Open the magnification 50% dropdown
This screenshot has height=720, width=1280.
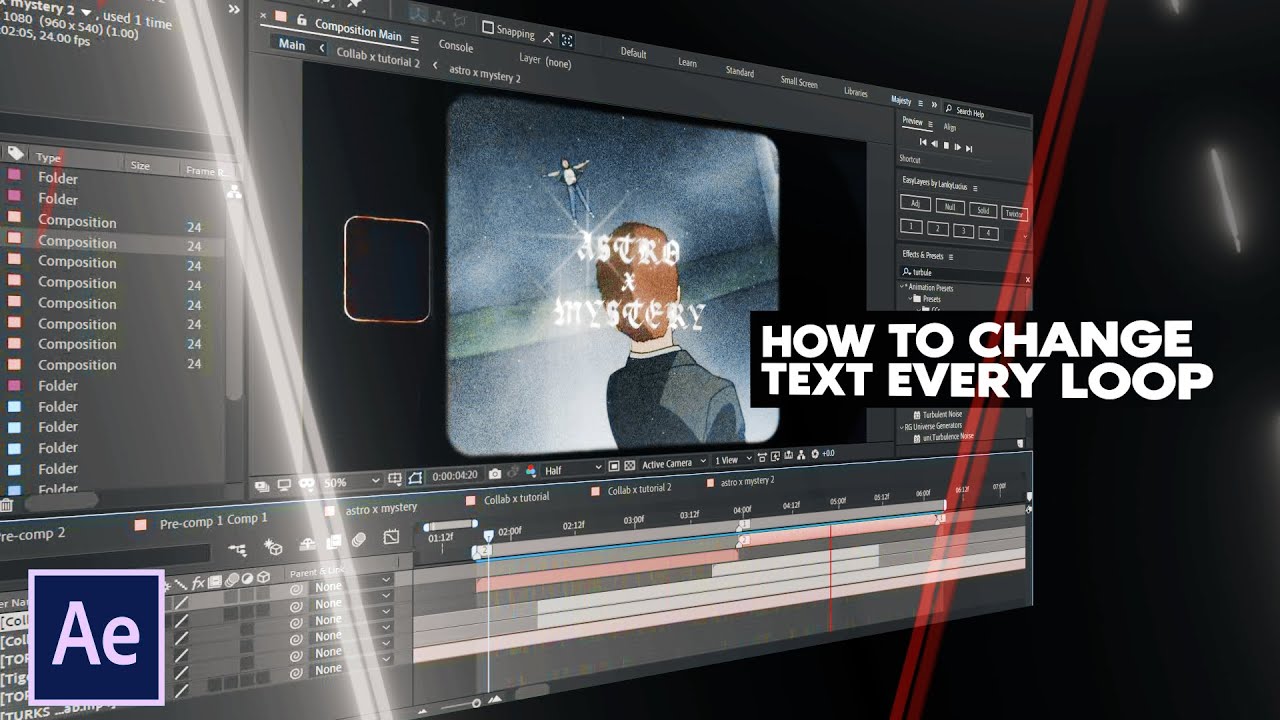[x=351, y=482]
